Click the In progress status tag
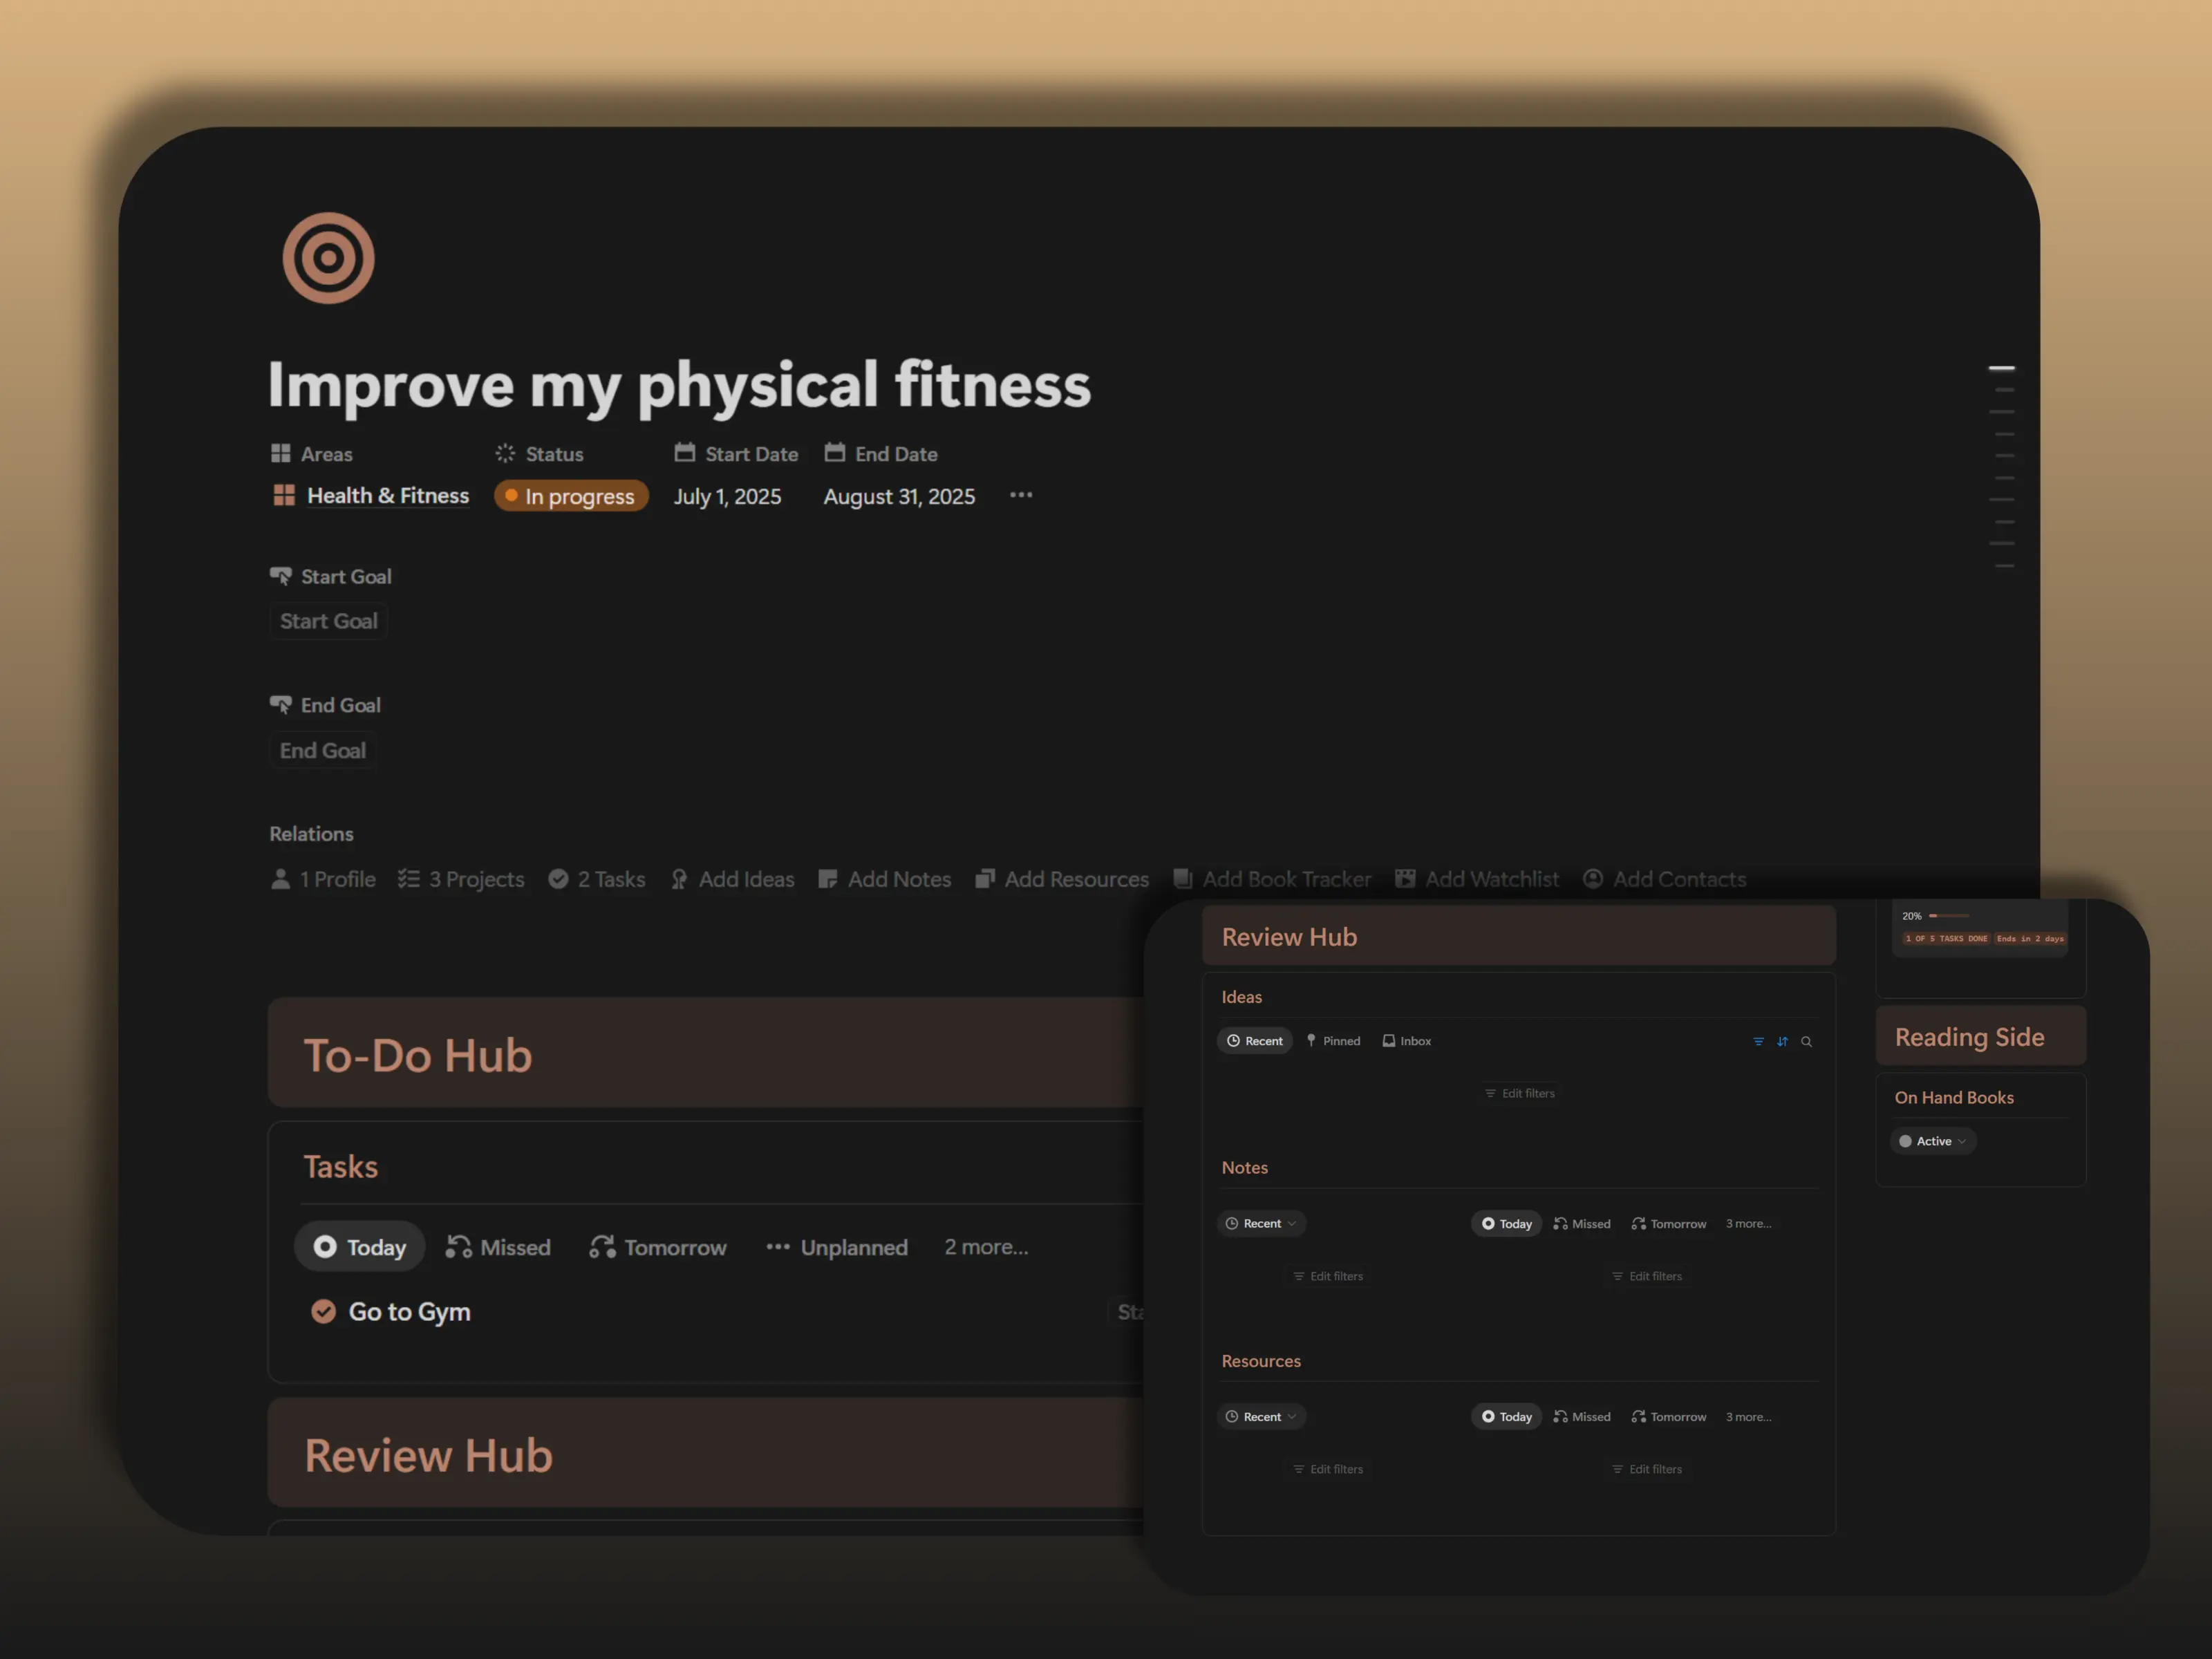Image resolution: width=2212 pixels, height=1659 pixels. 571,496
